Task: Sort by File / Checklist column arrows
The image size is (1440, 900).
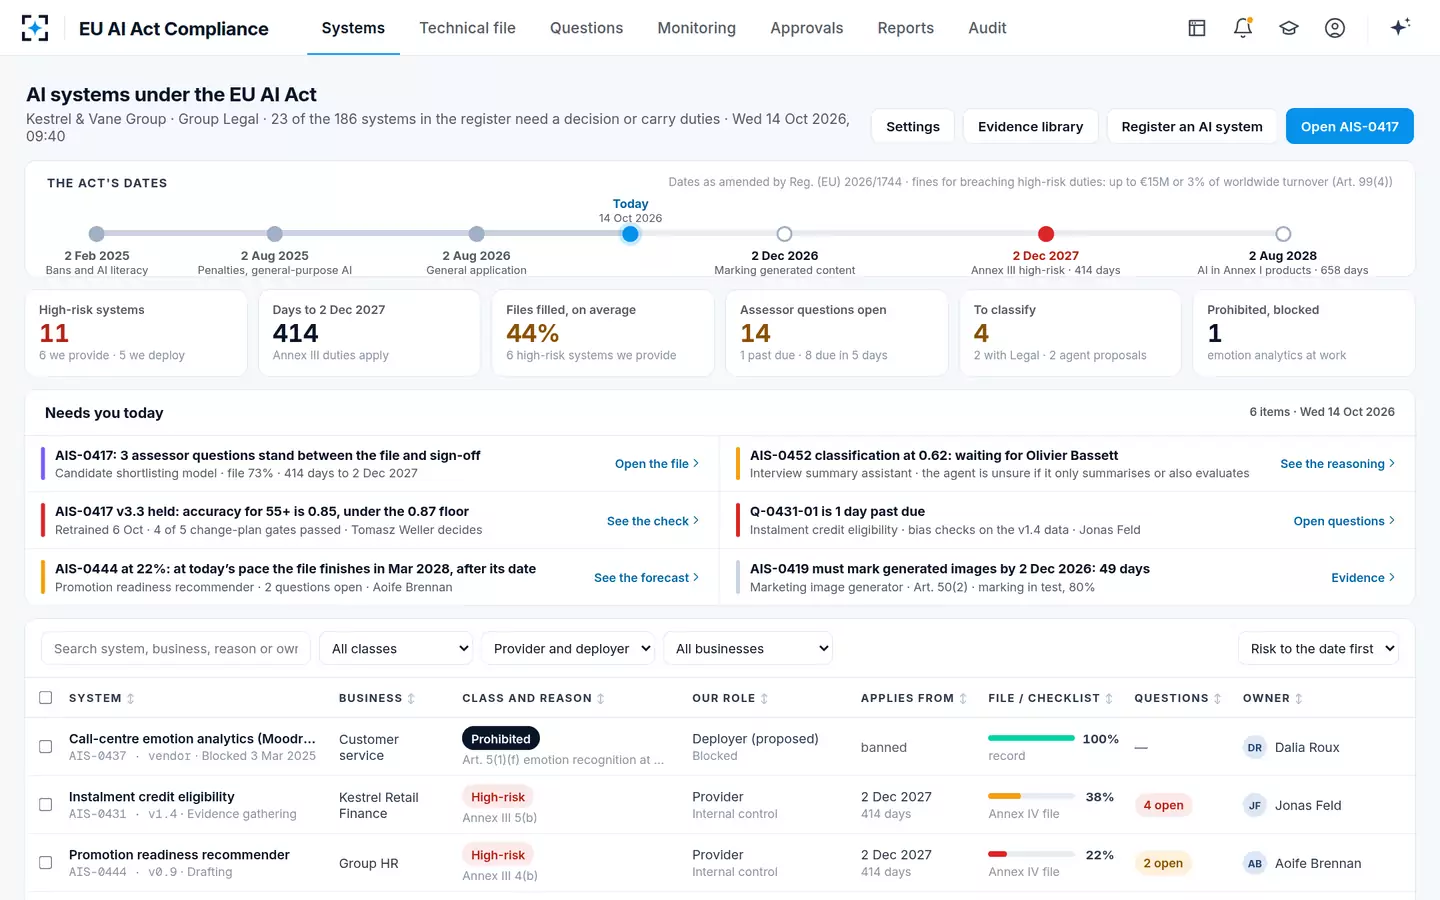Action: (1109, 699)
